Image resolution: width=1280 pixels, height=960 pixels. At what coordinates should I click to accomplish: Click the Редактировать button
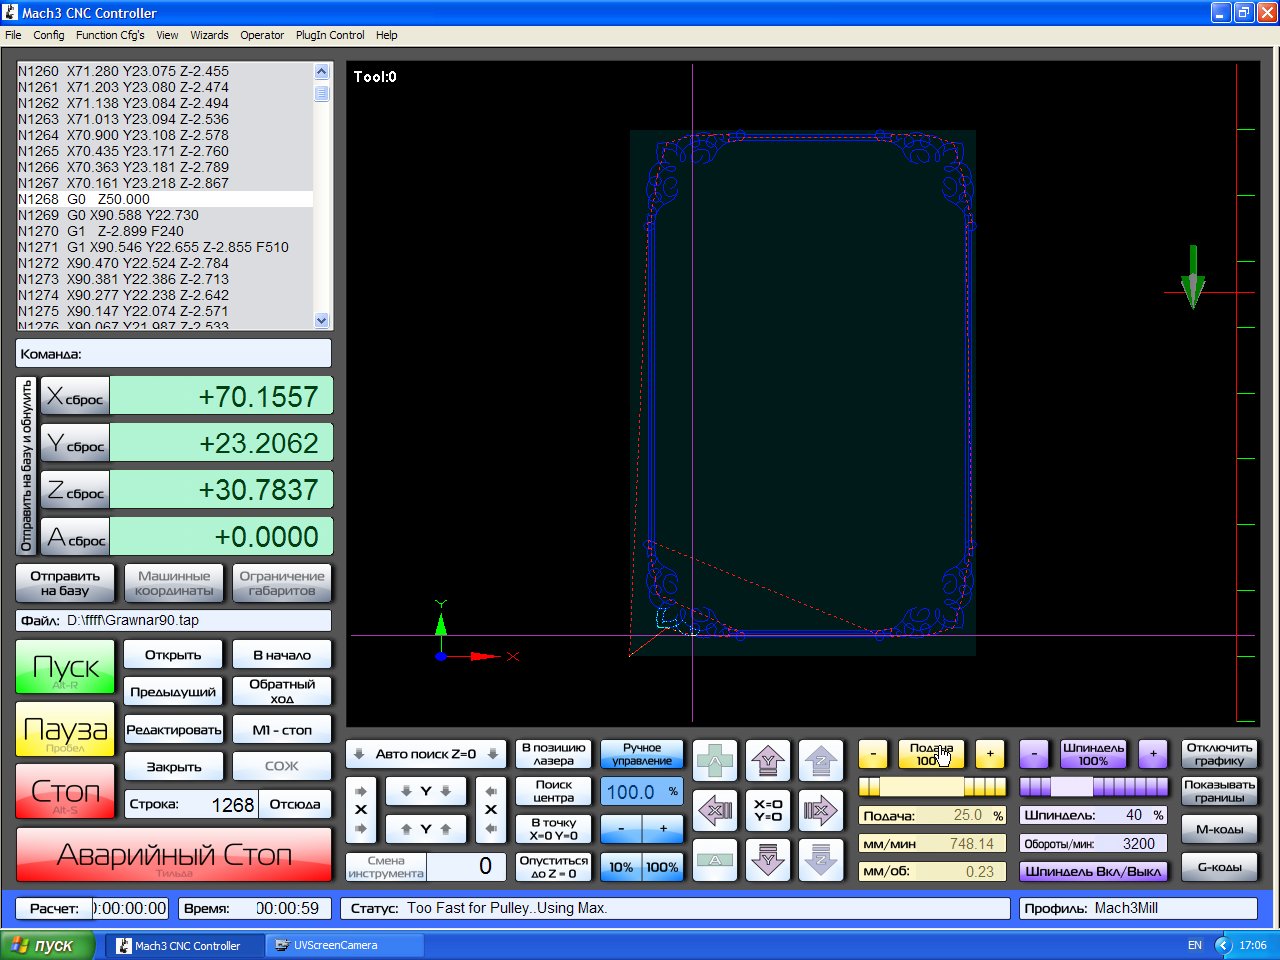(x=173, y=729)
